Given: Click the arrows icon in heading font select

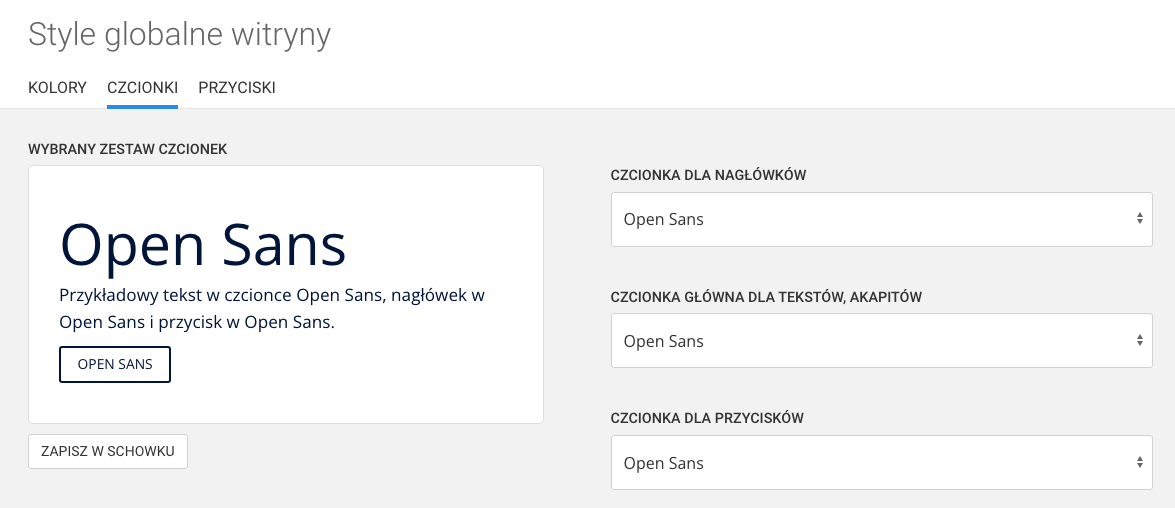Looking at the screenshot, I should tap(1139, 219).
